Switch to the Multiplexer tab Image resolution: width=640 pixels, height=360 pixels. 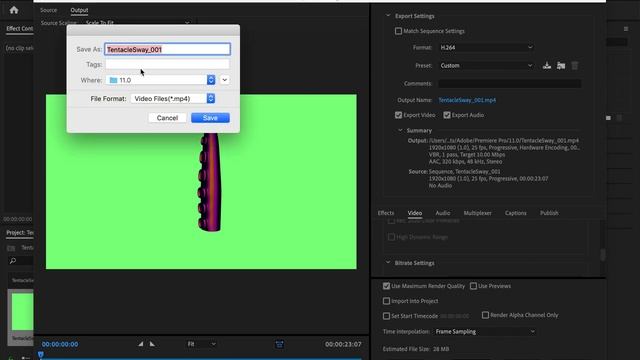click(x=478, y=213)
